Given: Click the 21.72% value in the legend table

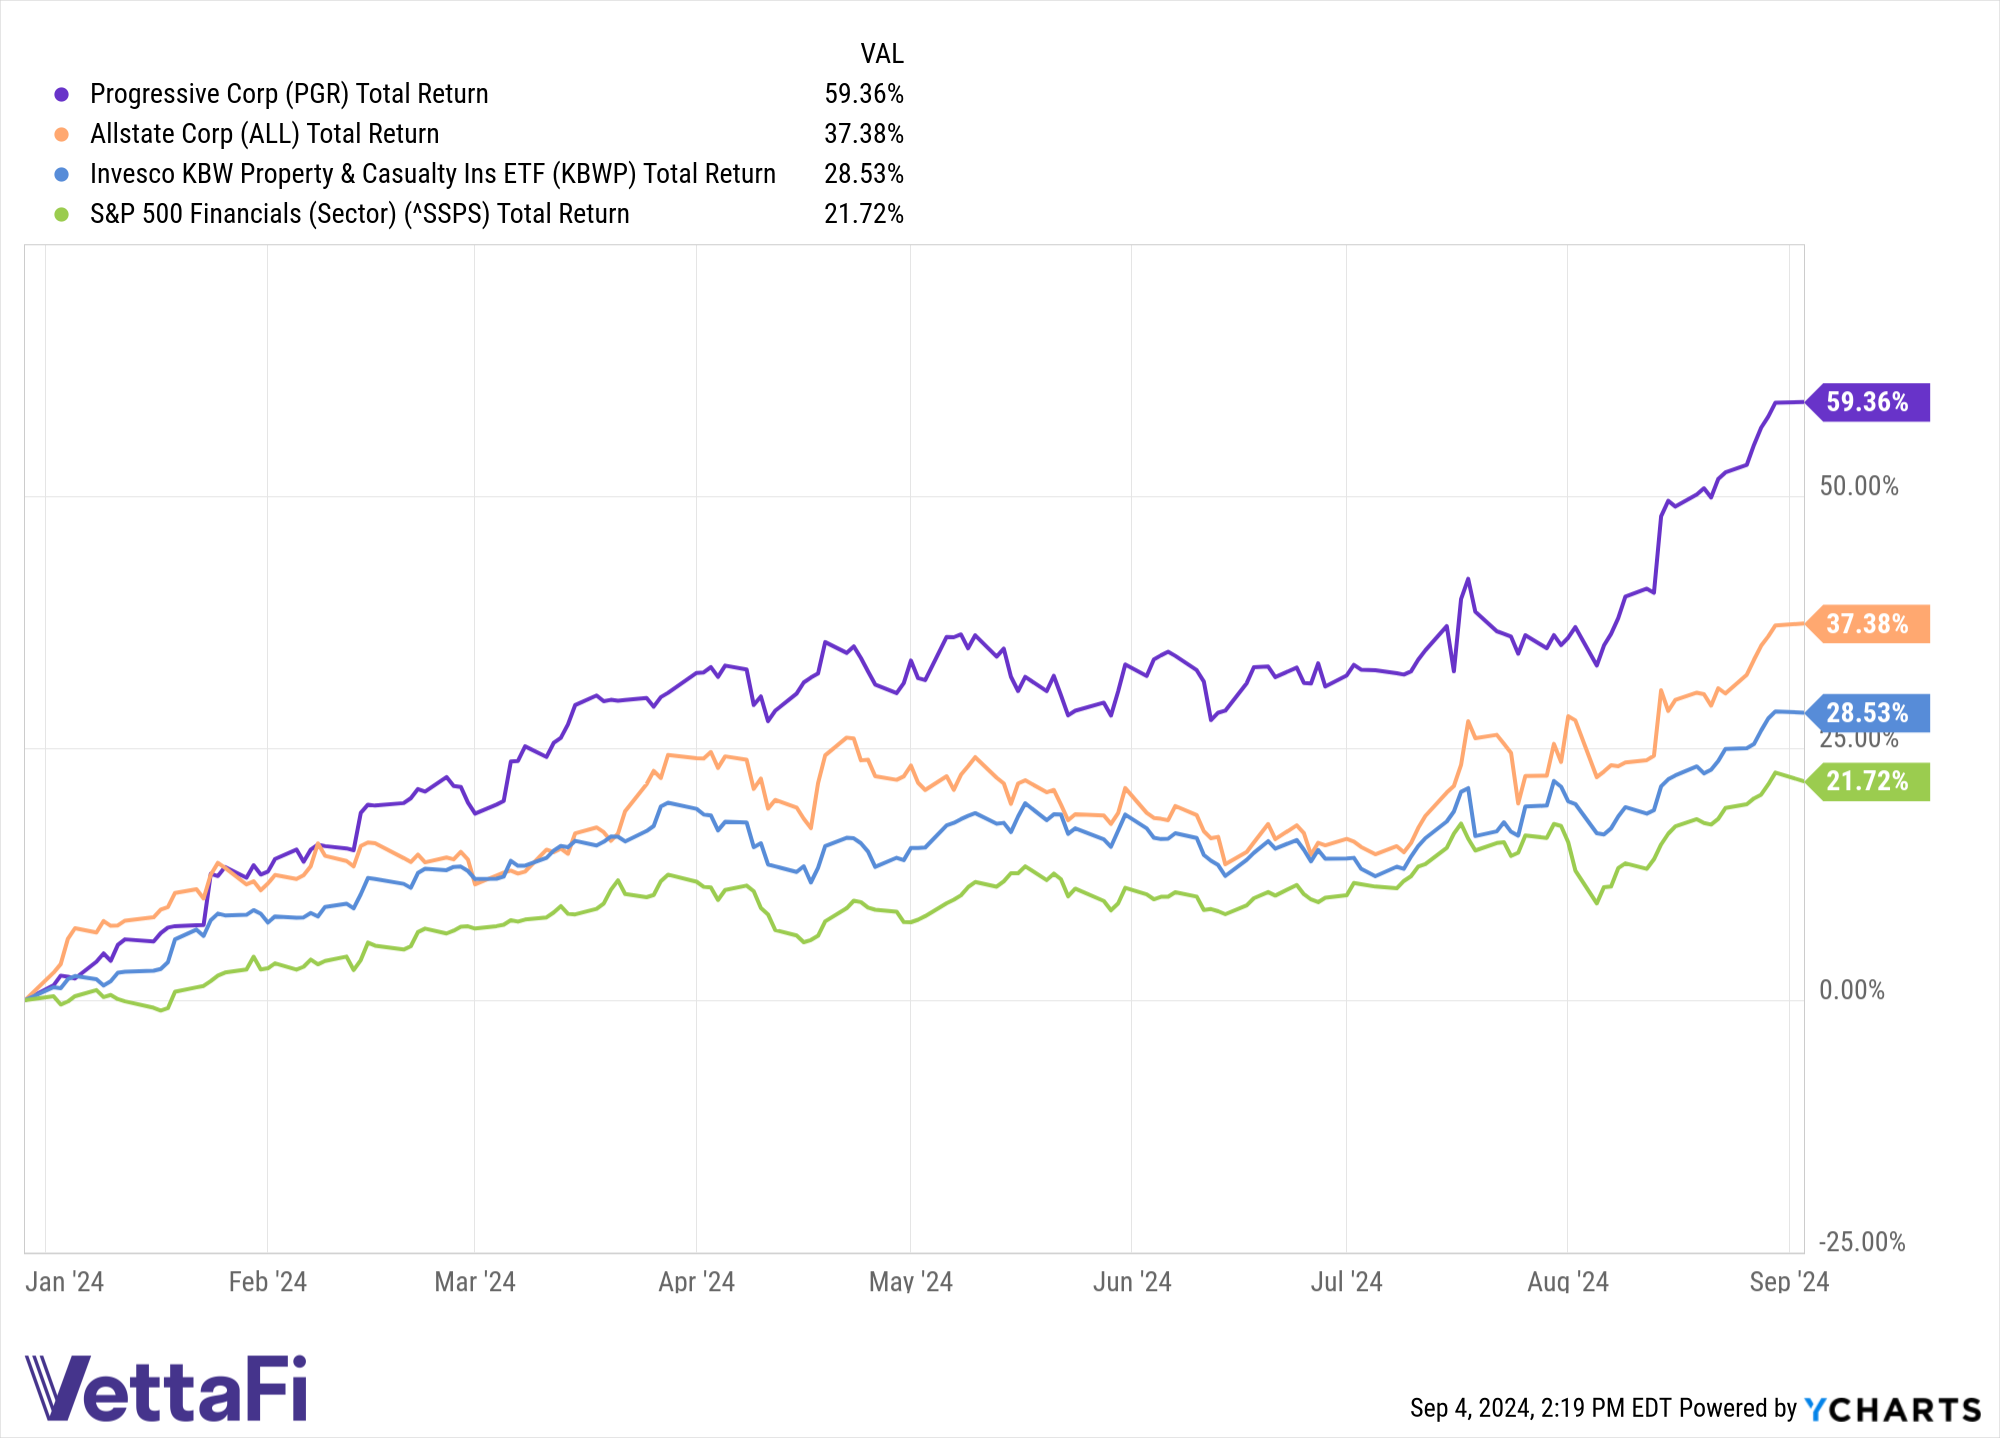Looking at the screenshot, I should click(864, 214).
